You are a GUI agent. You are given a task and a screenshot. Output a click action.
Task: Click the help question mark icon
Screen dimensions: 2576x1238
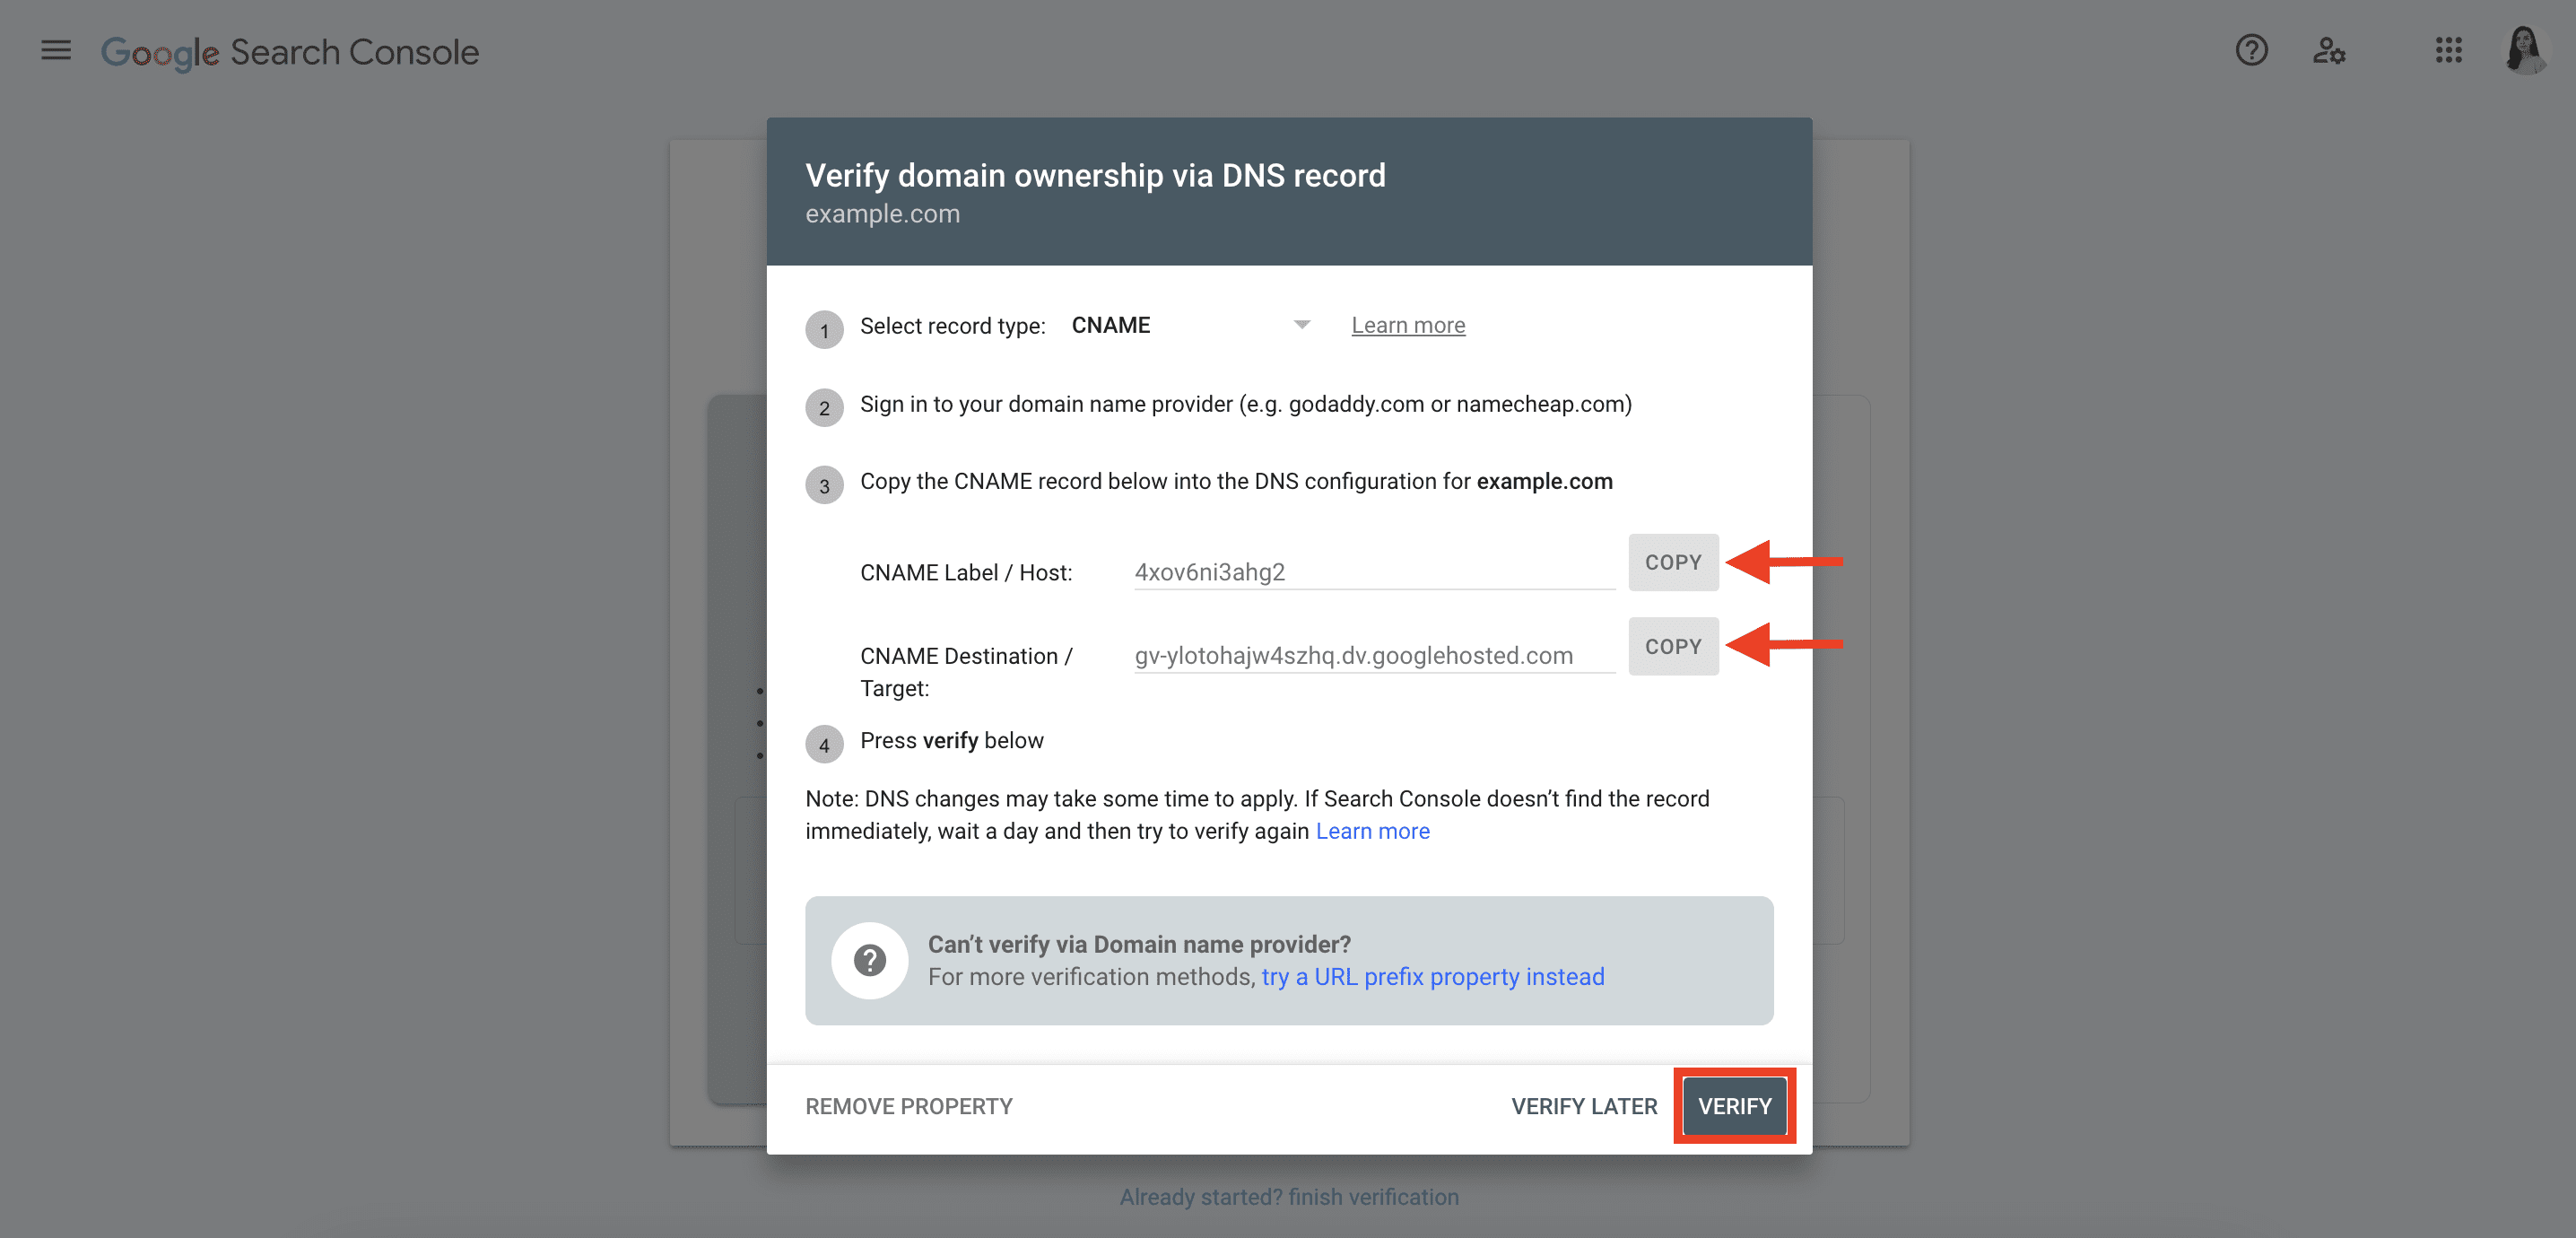coord(2252,49)
